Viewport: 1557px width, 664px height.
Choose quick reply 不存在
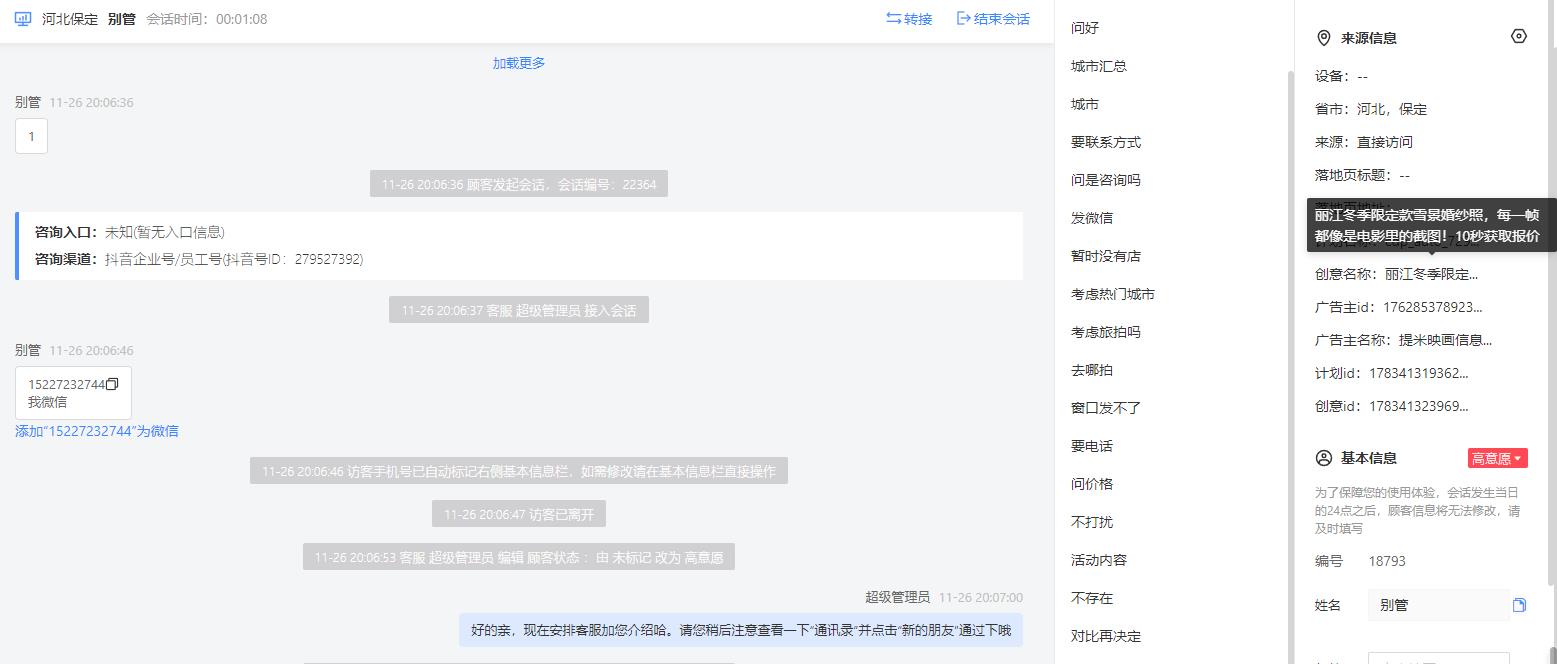click(1092, 598)
